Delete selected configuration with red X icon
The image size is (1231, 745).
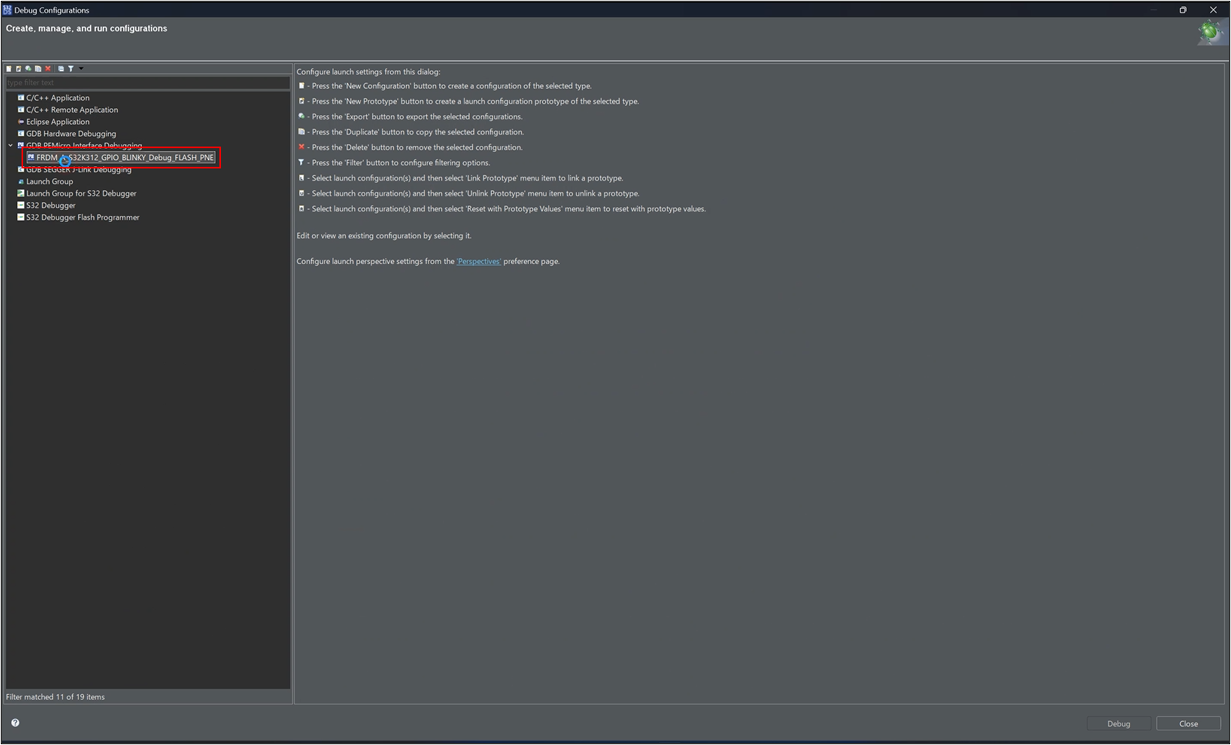[48, 69]
